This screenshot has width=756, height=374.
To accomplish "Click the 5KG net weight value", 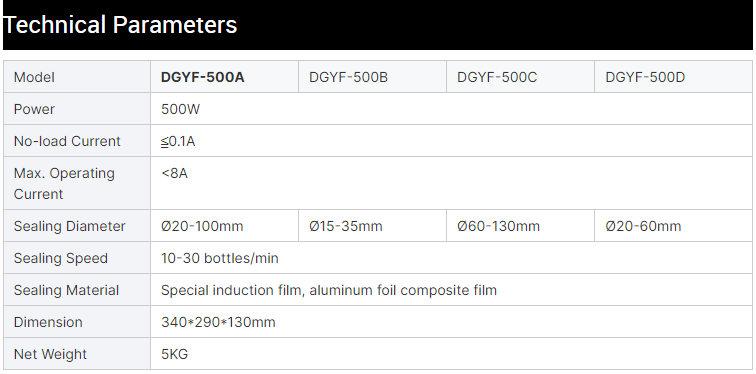I will point(175,354).
